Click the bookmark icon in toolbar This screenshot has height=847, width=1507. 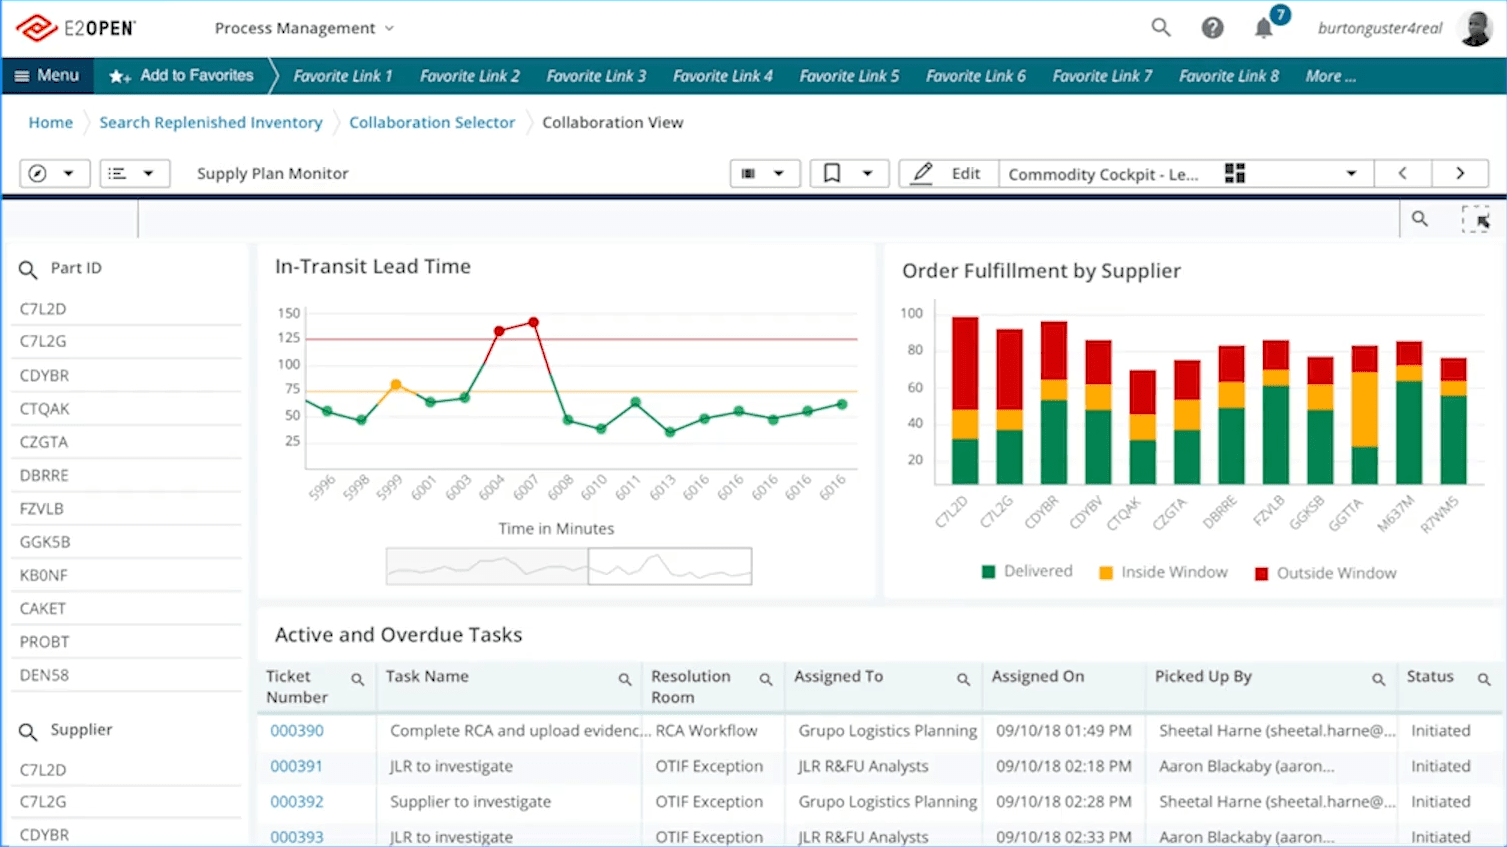[832, 173]
